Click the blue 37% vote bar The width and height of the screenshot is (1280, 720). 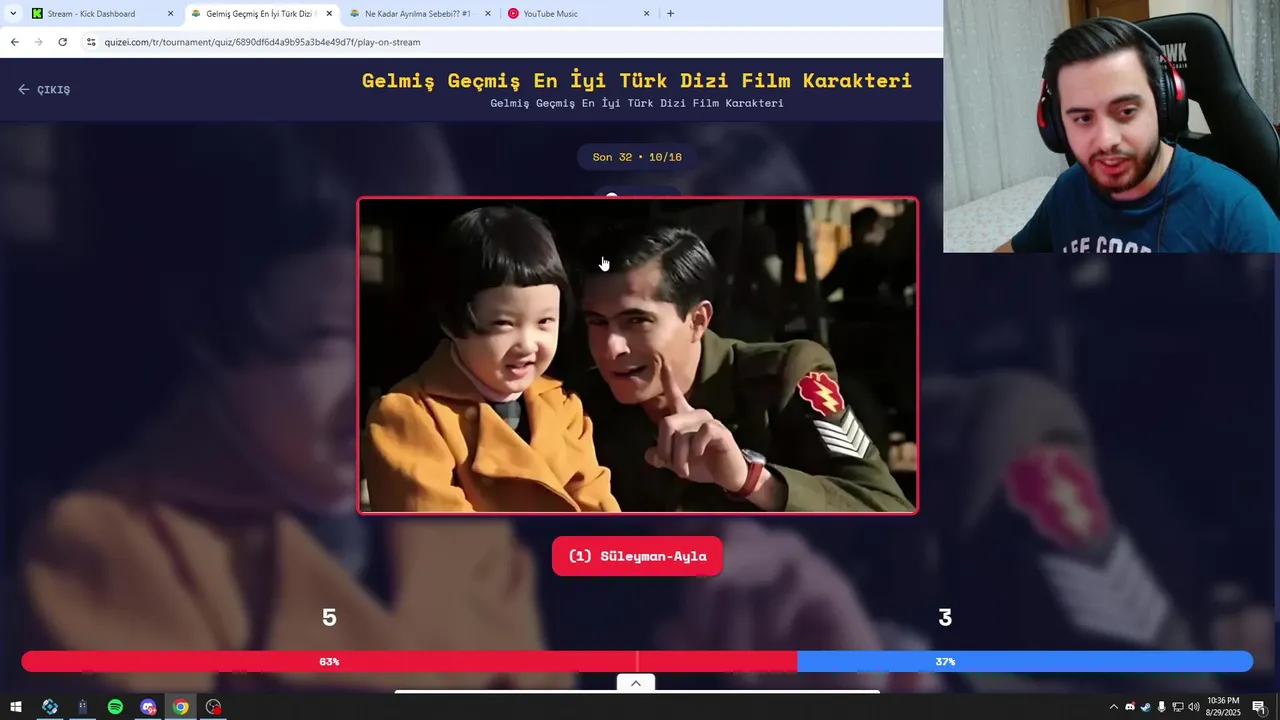(1025, 662)
